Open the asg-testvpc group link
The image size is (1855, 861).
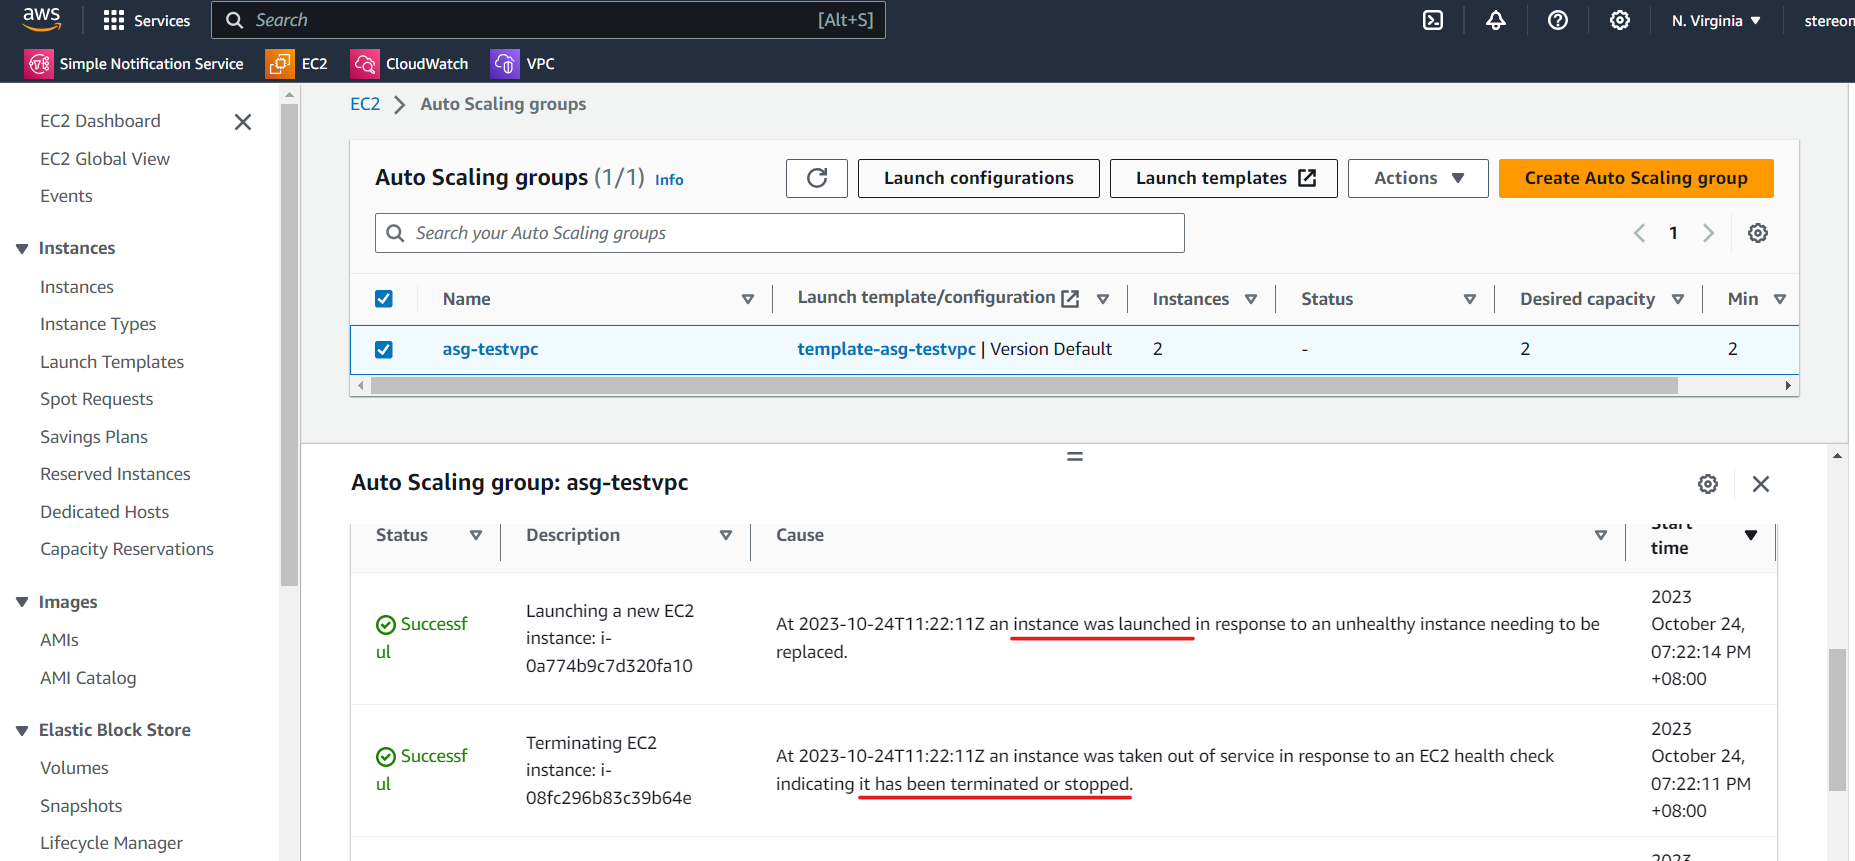490,349
